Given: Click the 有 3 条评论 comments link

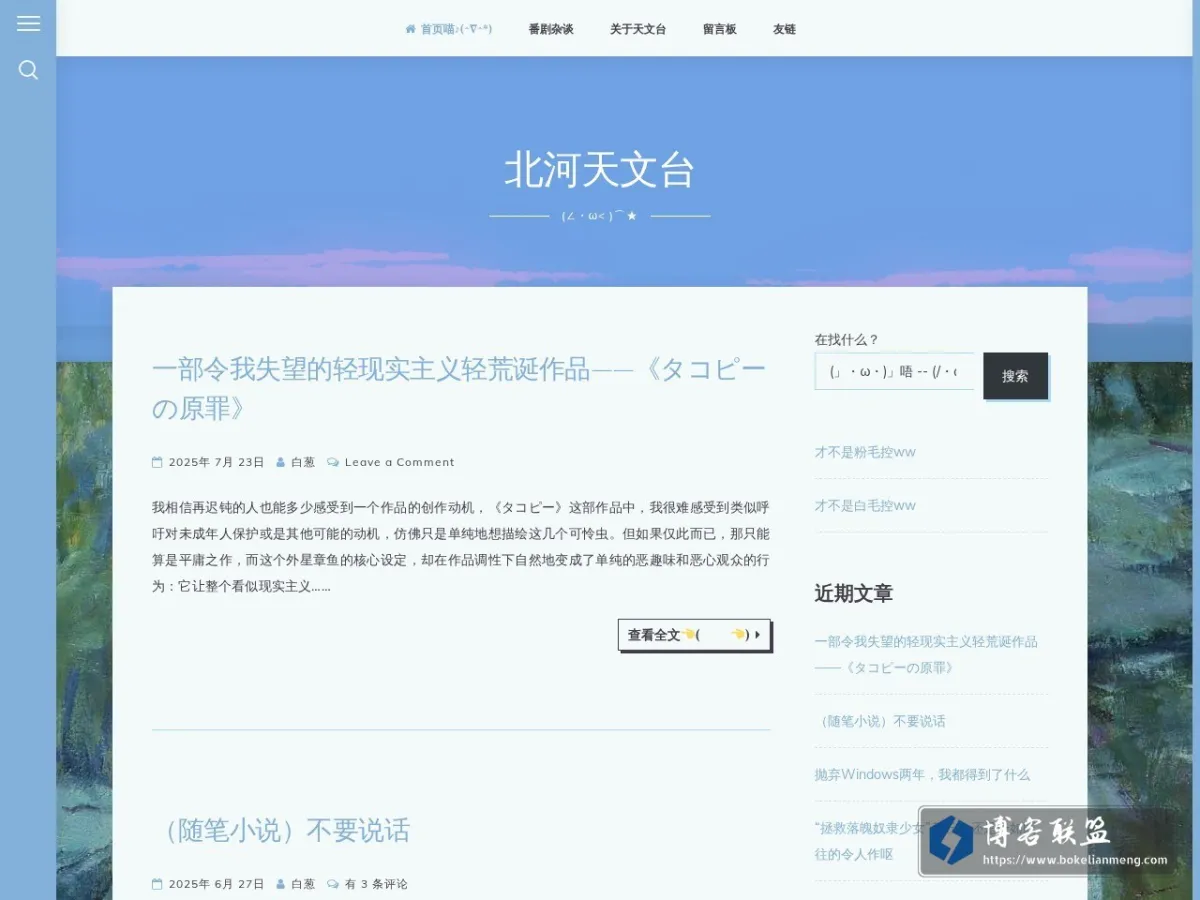Looking at the screenshot, I should tap(376, 884).
